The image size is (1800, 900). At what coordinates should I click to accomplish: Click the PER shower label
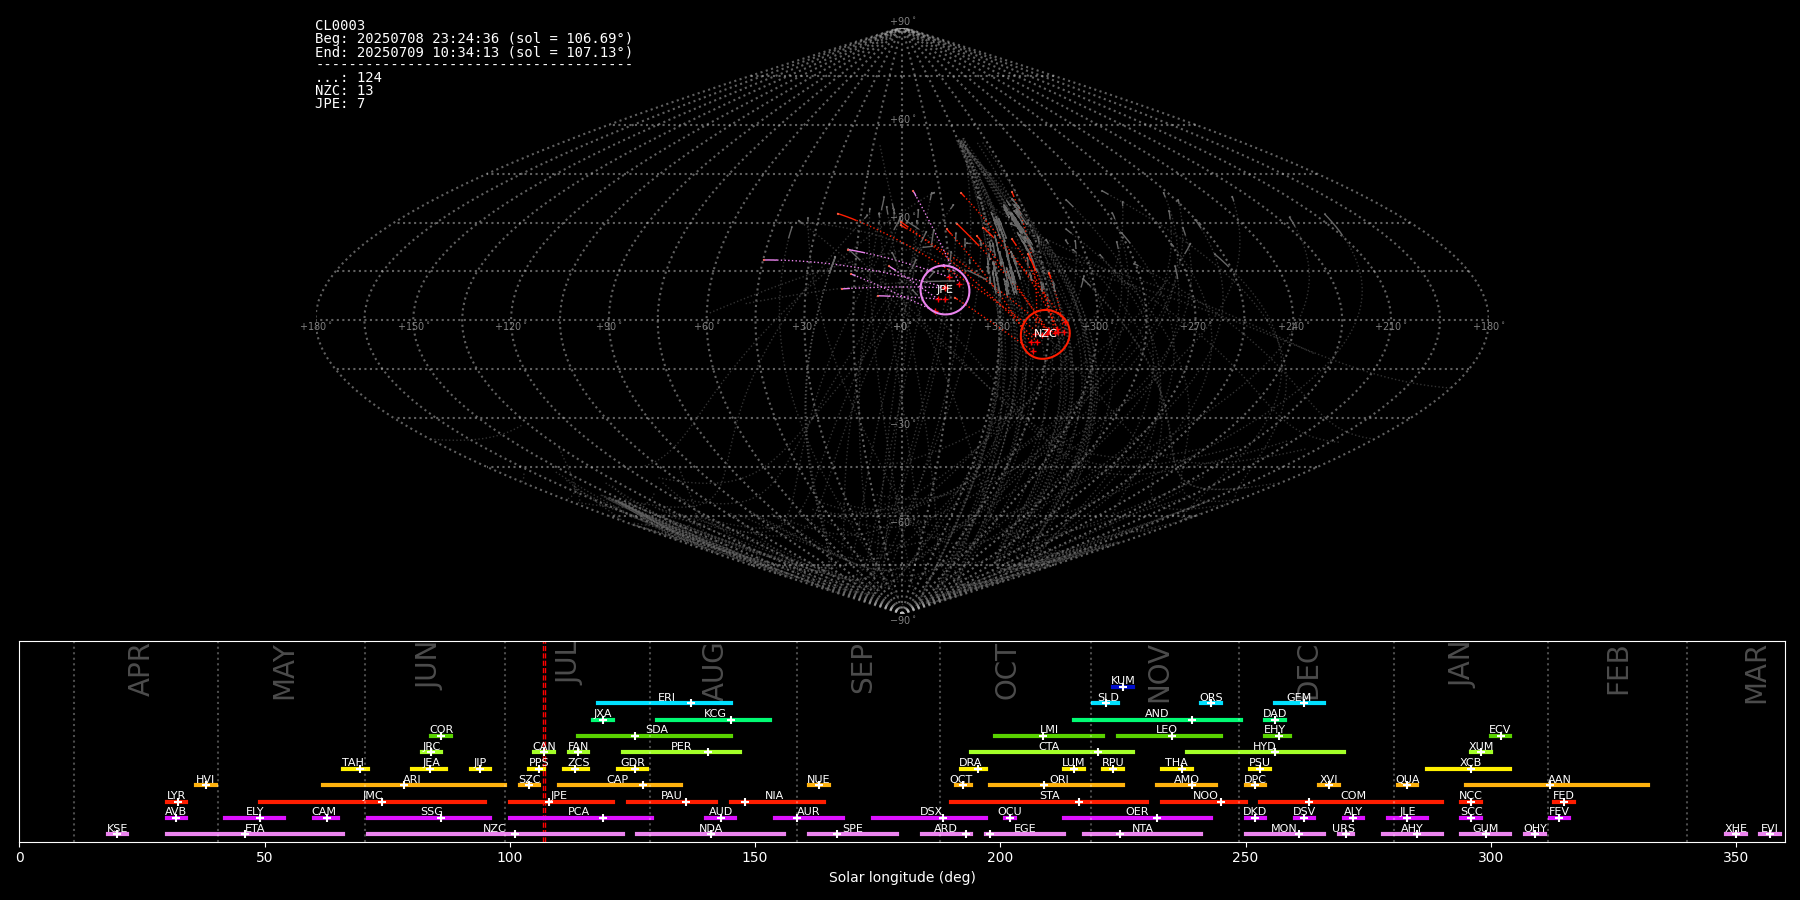pos(681,747)
